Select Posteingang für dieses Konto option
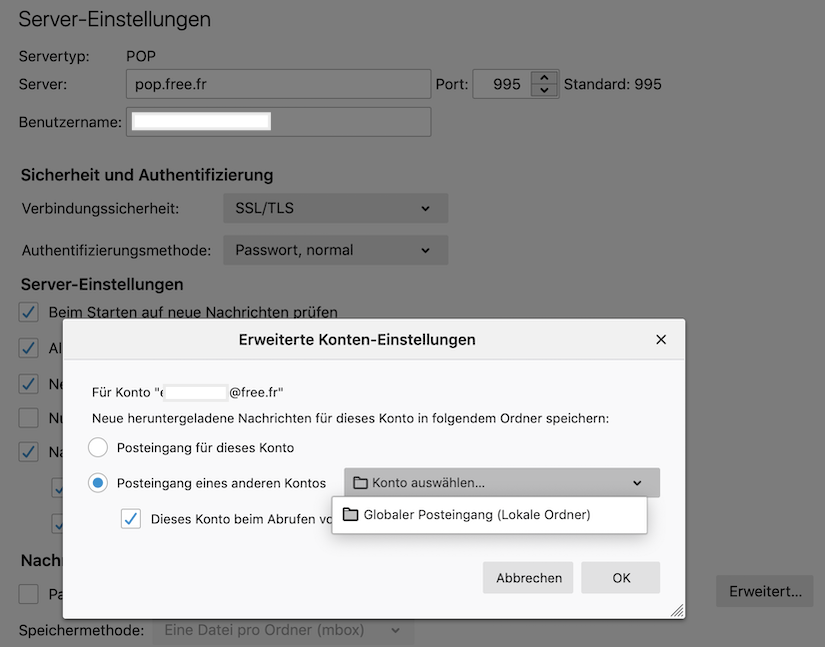This screenshot has height=647, width=825. [98, 447]
